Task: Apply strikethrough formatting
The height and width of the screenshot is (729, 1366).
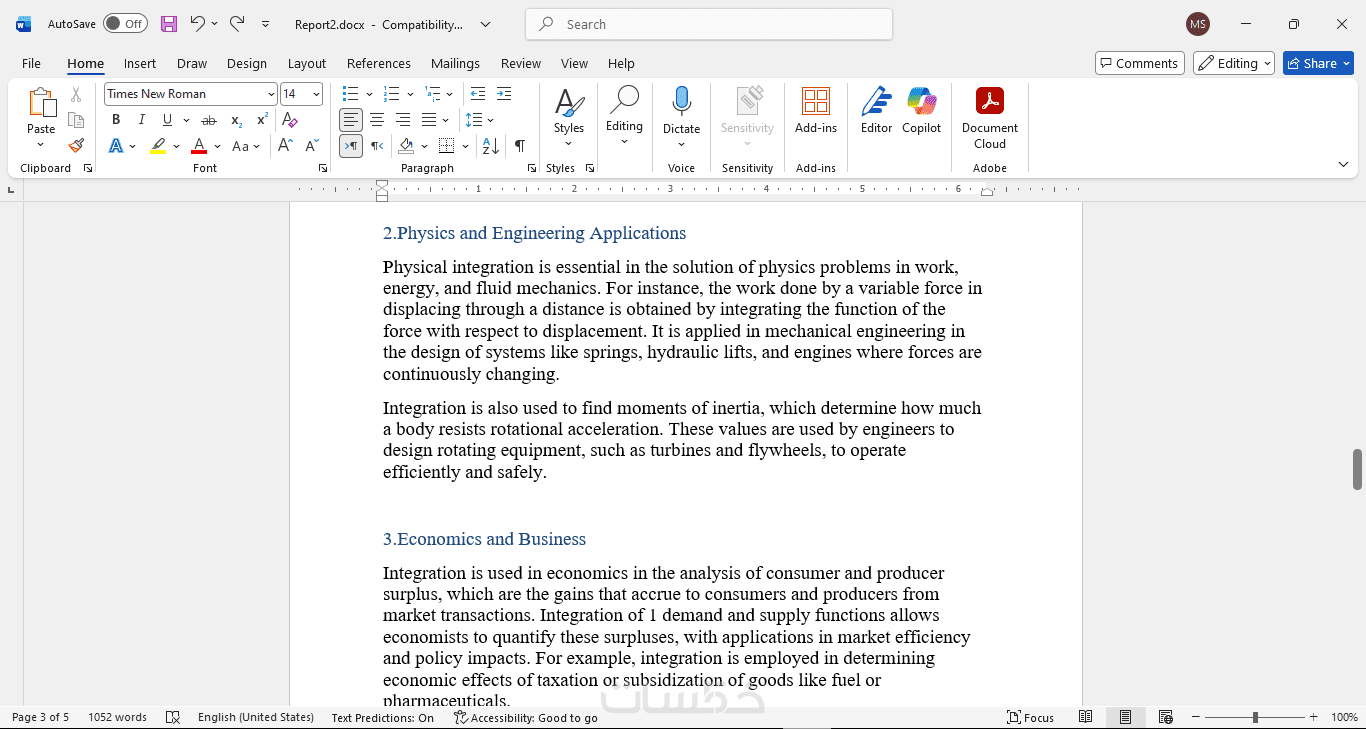Action: [x=209, y=120]
